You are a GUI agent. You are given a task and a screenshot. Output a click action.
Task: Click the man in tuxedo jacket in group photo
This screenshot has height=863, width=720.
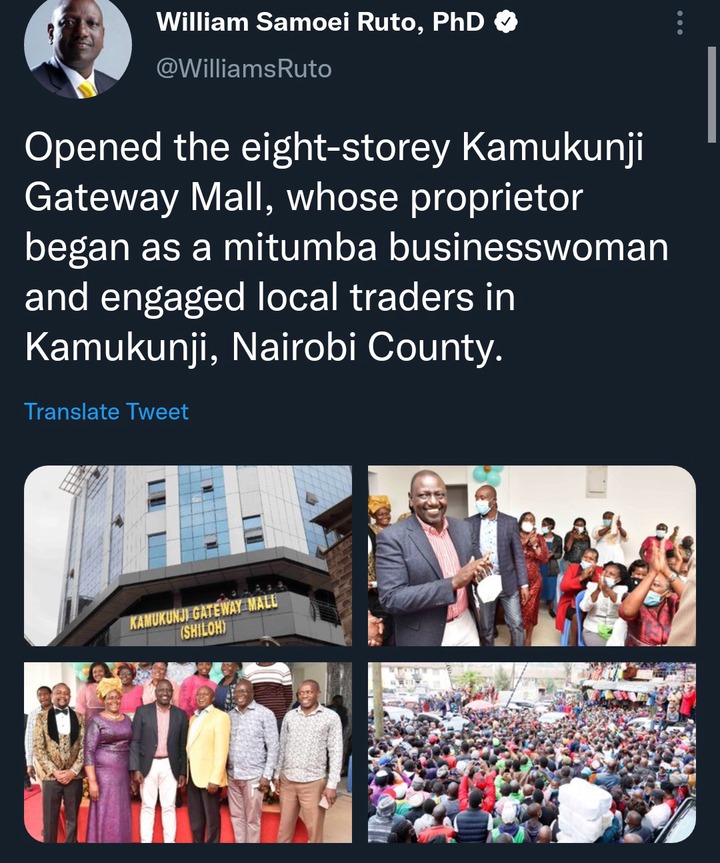(x=58, y=762)
